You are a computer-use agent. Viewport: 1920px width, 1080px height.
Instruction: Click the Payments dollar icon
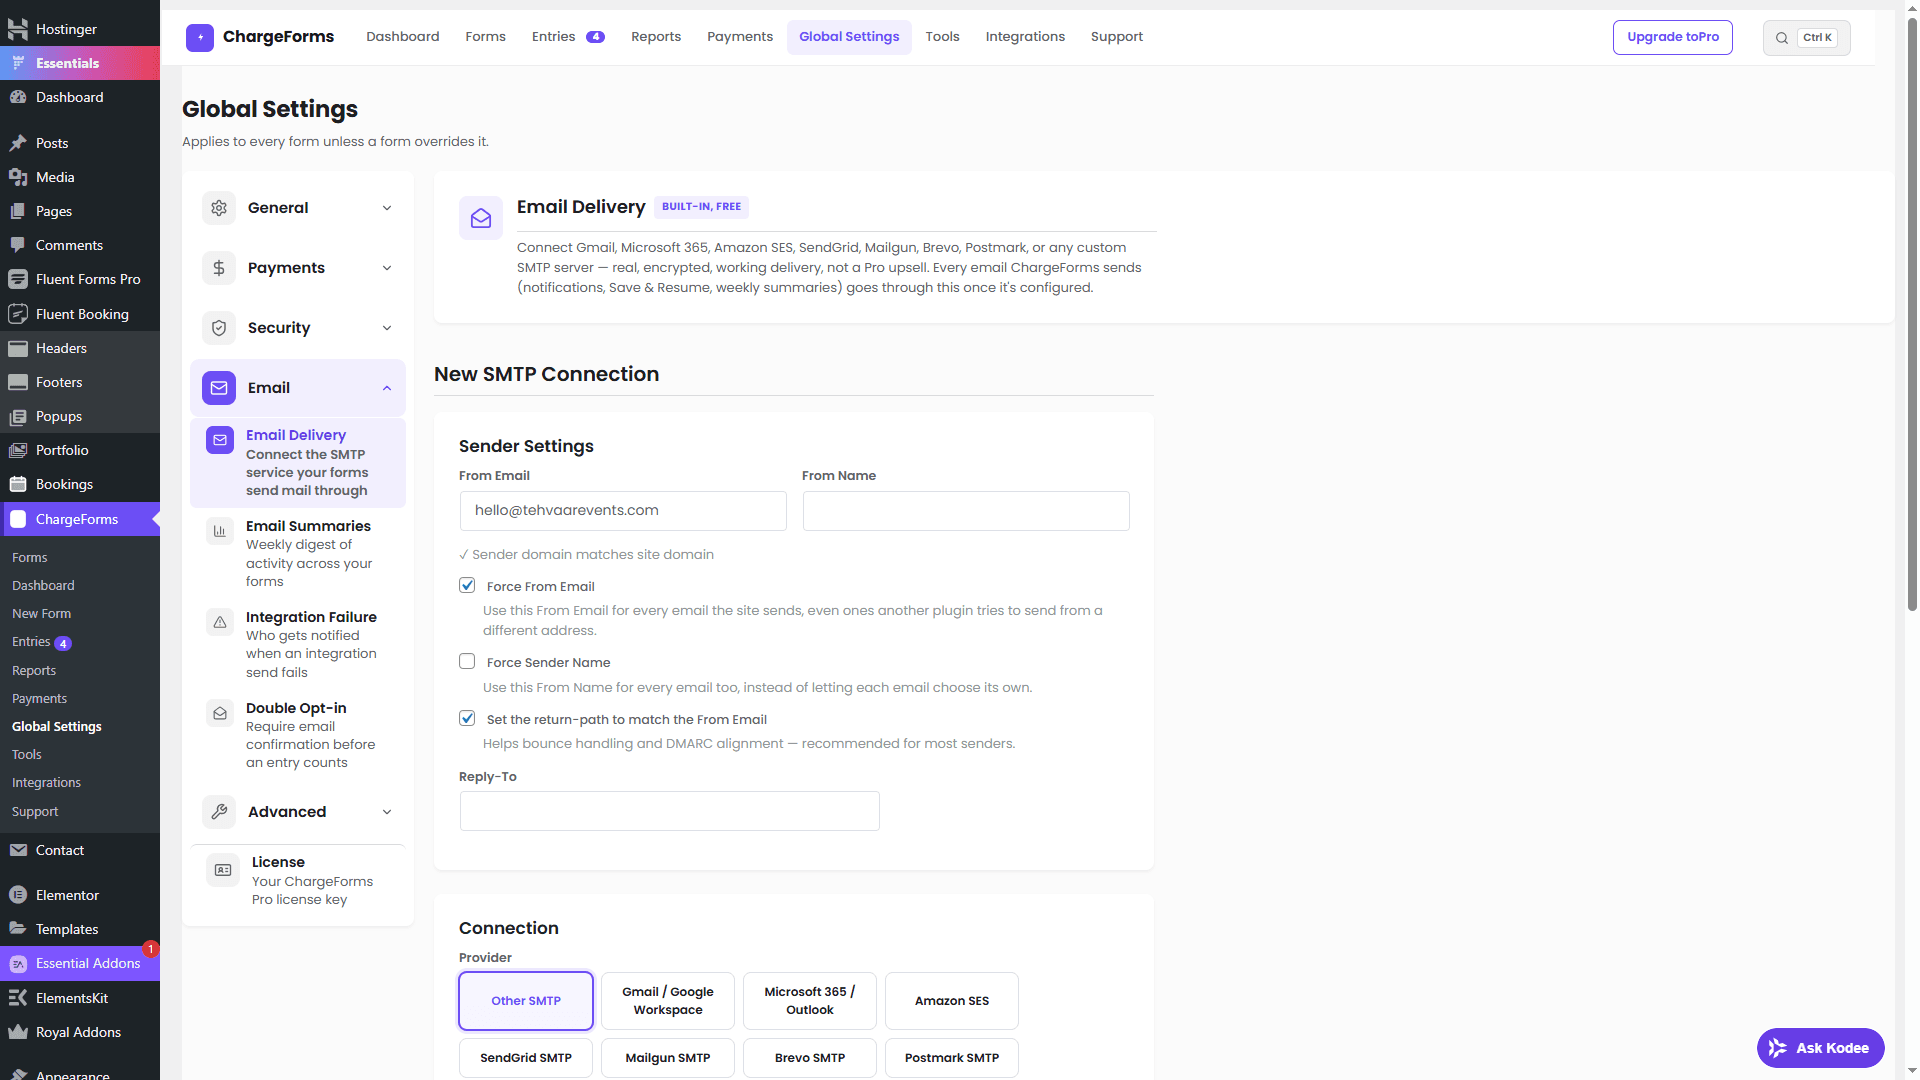pyautogui.click(x=219, y=268)
